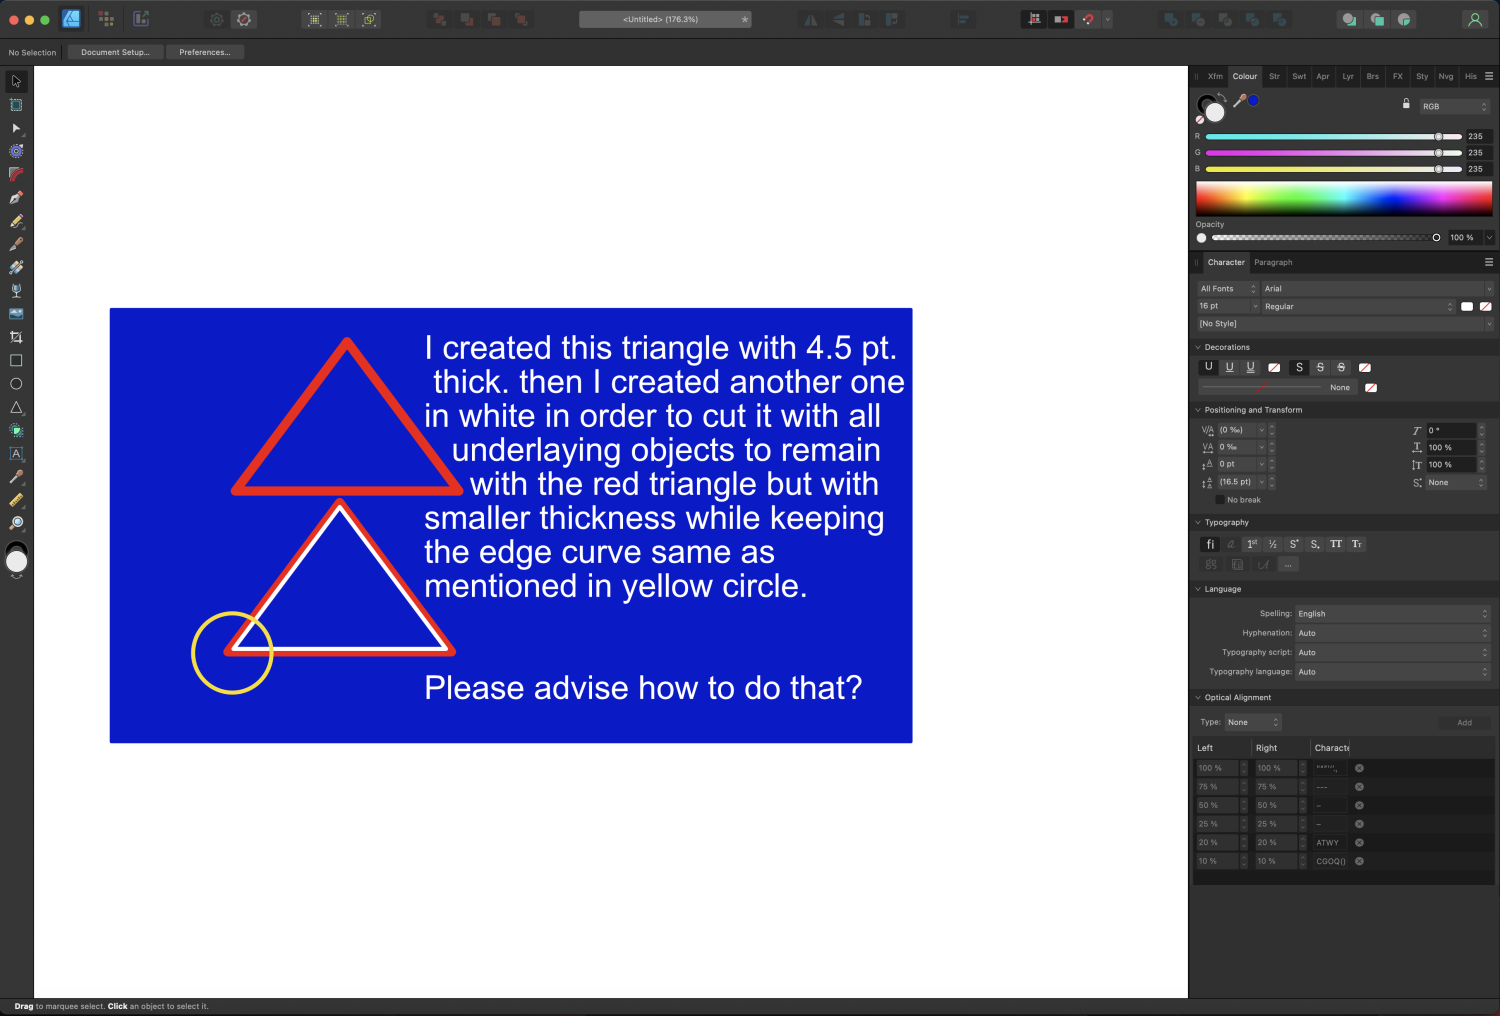1500x1016 pixels.
Task: Activate the Triangle shape tool
Action: click(15, 407)
